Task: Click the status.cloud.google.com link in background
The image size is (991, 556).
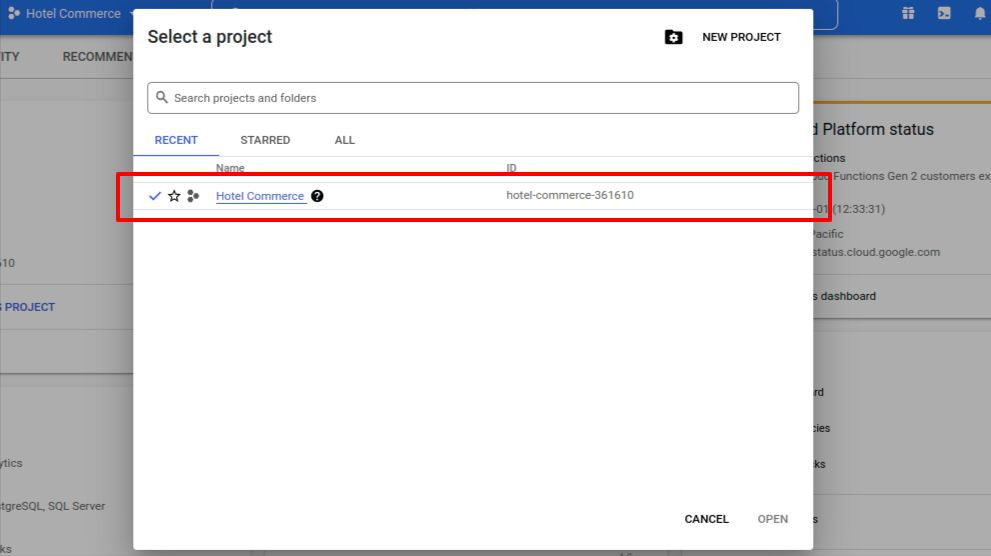Action: (877, 252)
